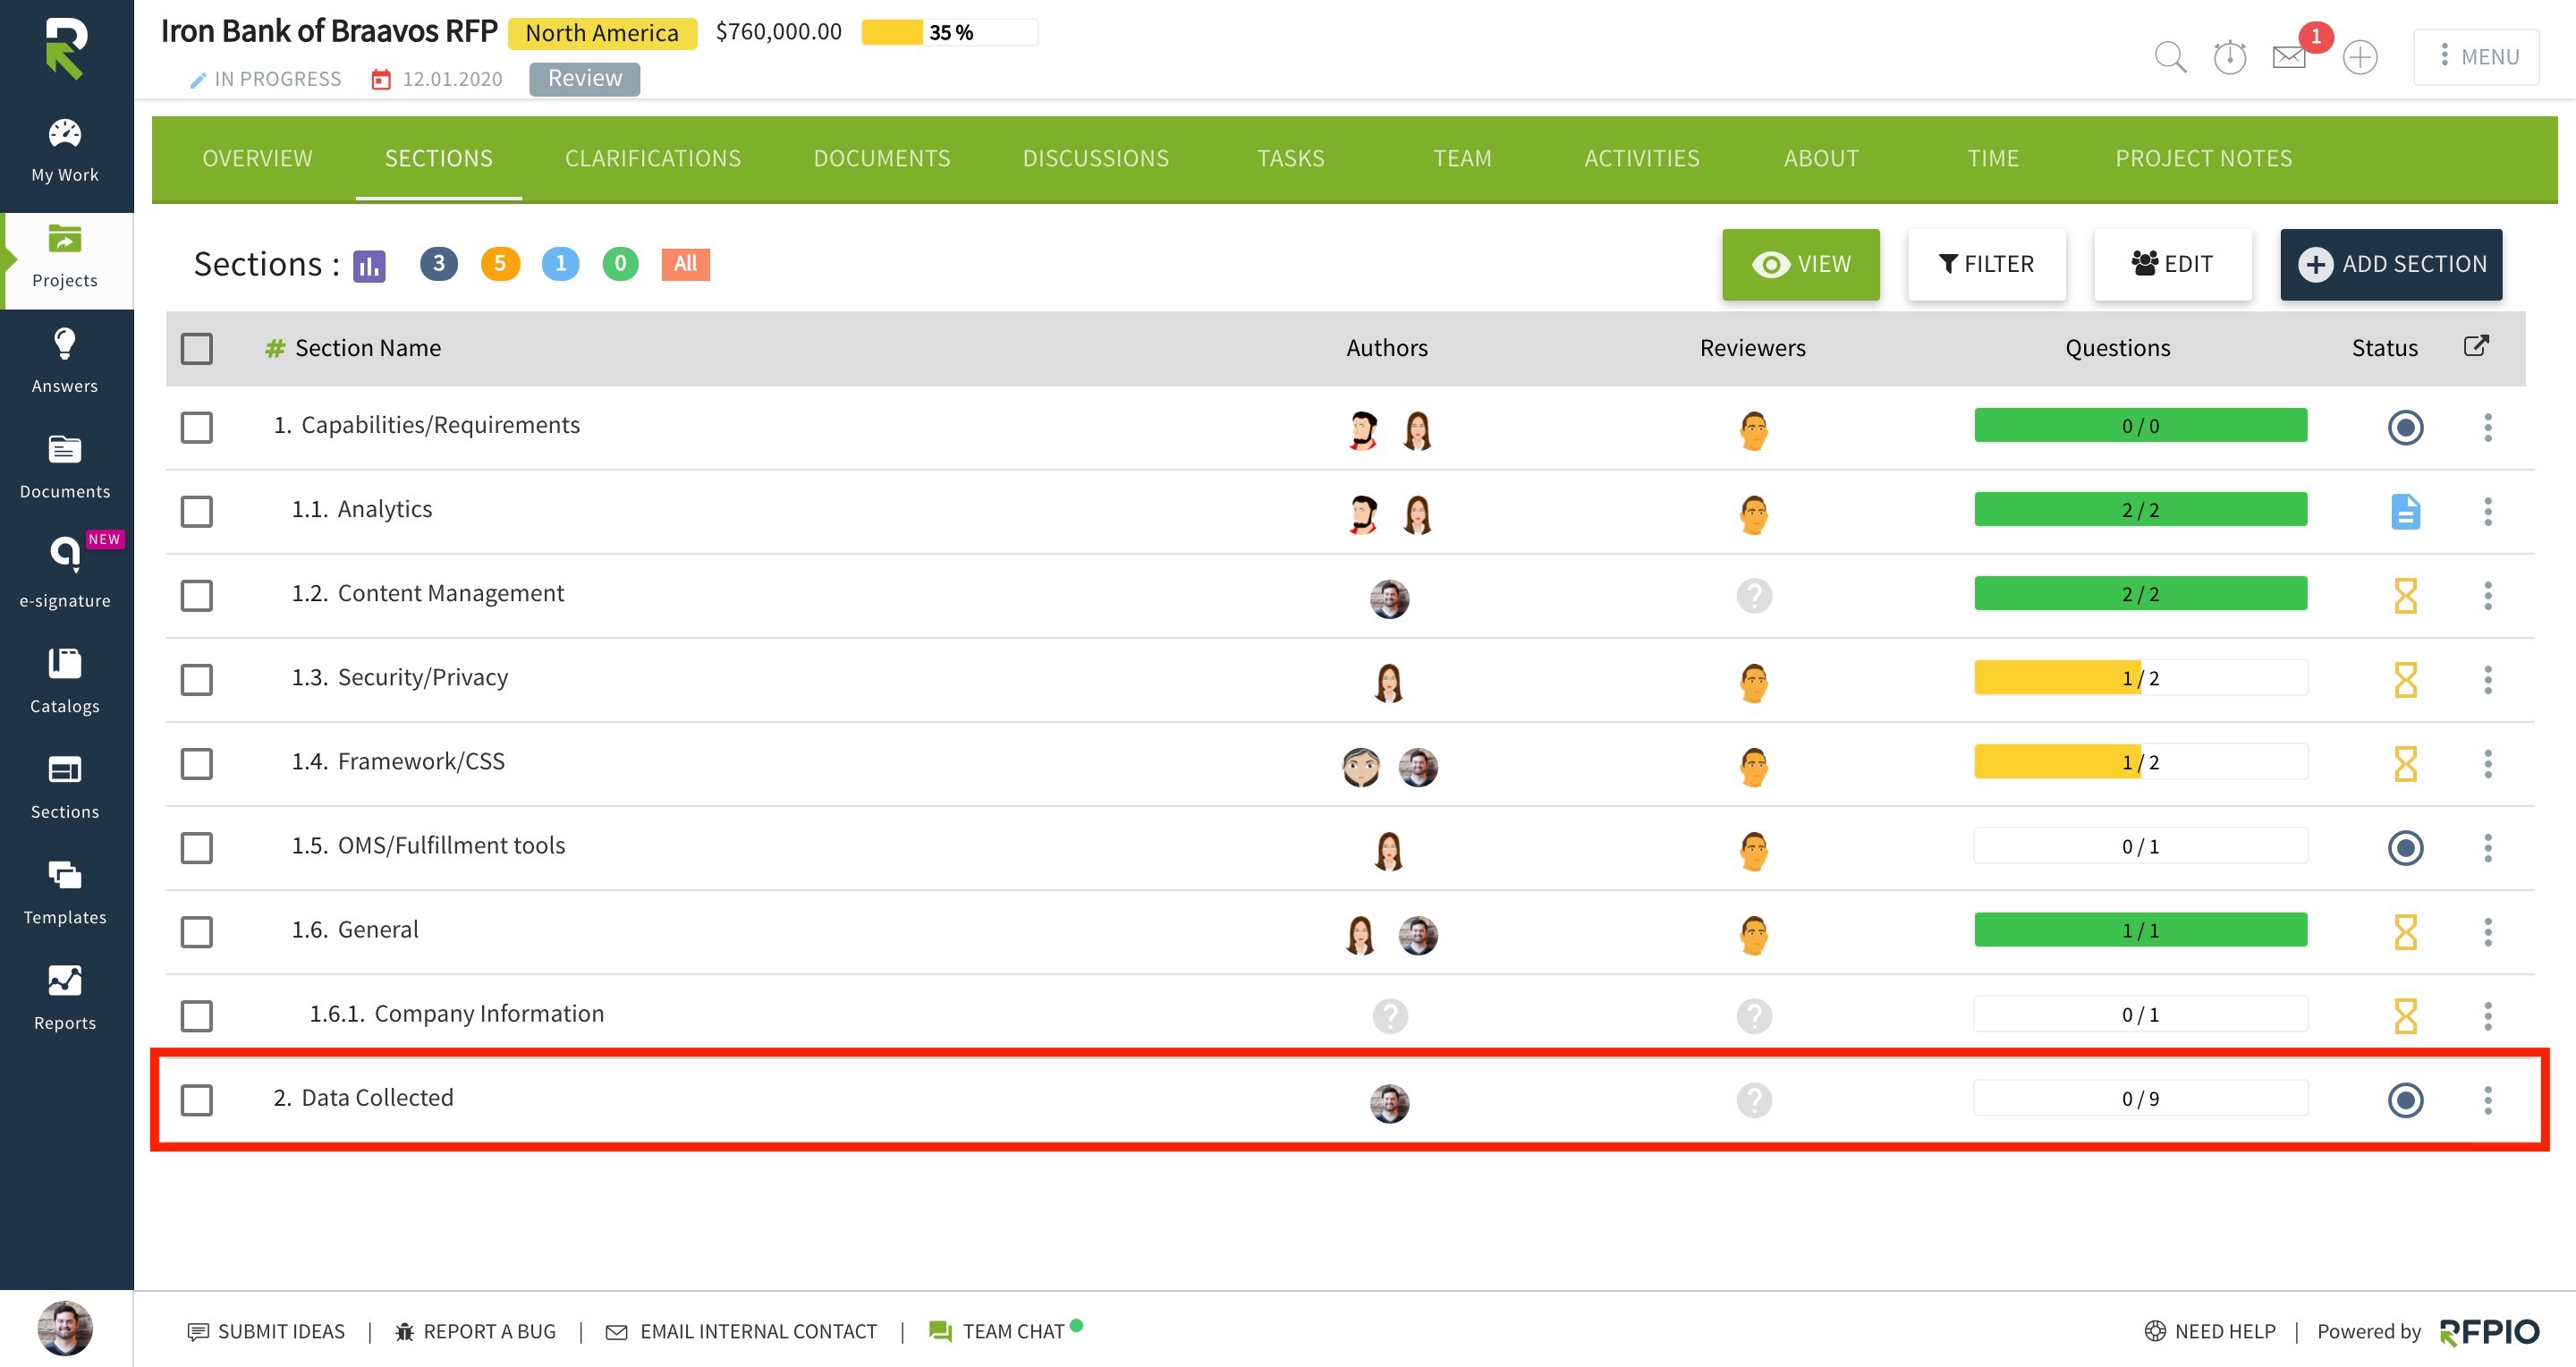Check the Data Collected row checkbox
This screenshot has height=1367, width=2576.
pyautogui.click(x=197, y=1099)
